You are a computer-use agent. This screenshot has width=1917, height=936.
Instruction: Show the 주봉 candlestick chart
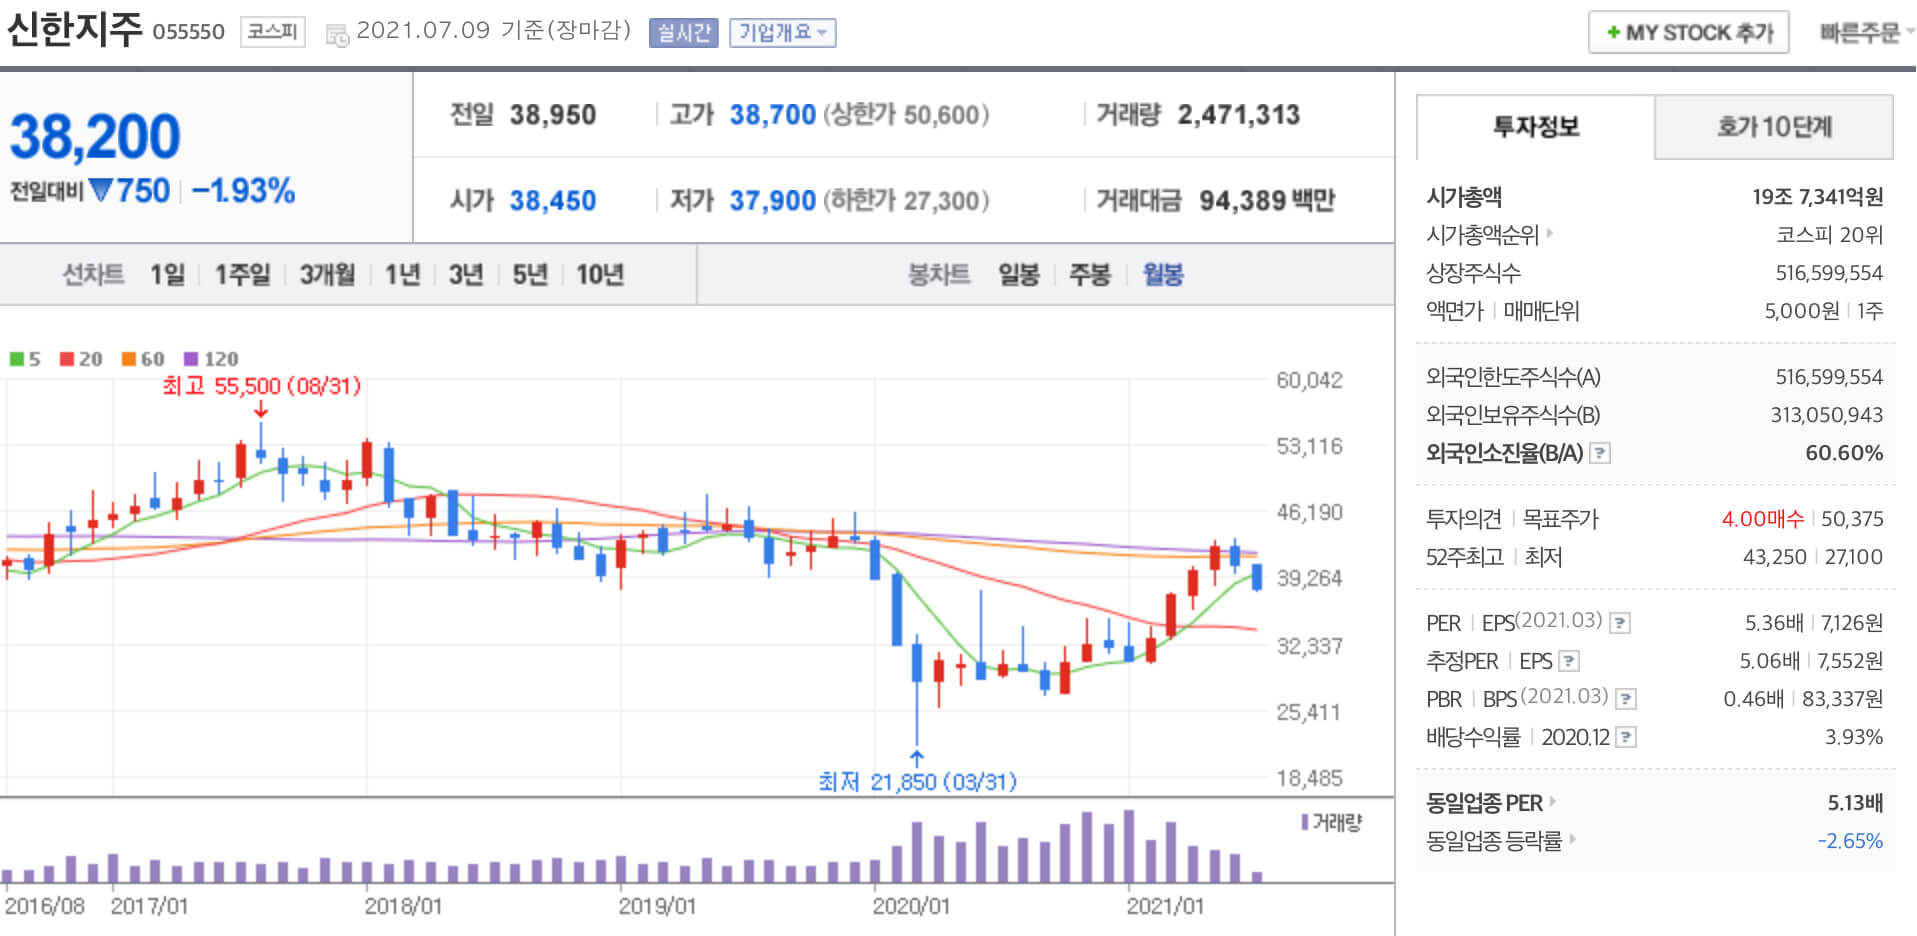click(x=1089, y=274)
